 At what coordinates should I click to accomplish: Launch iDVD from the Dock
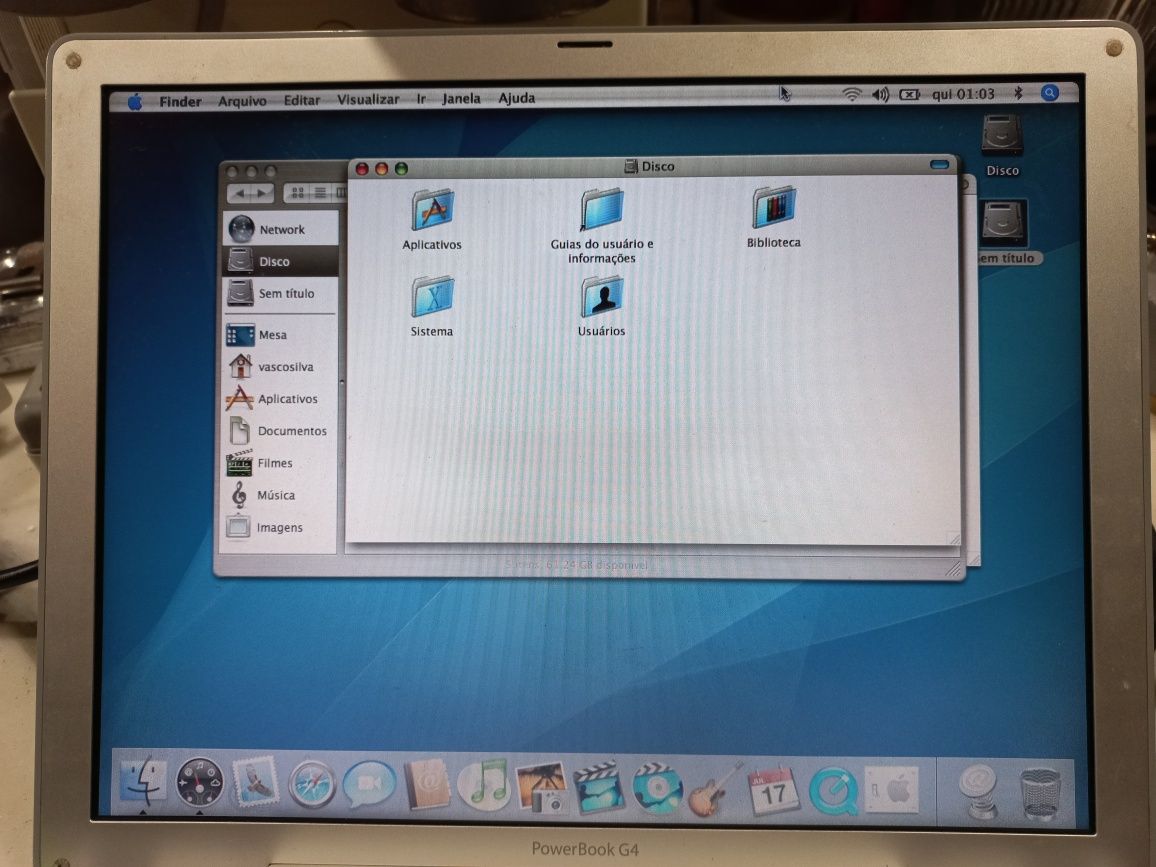coord(656,789)
